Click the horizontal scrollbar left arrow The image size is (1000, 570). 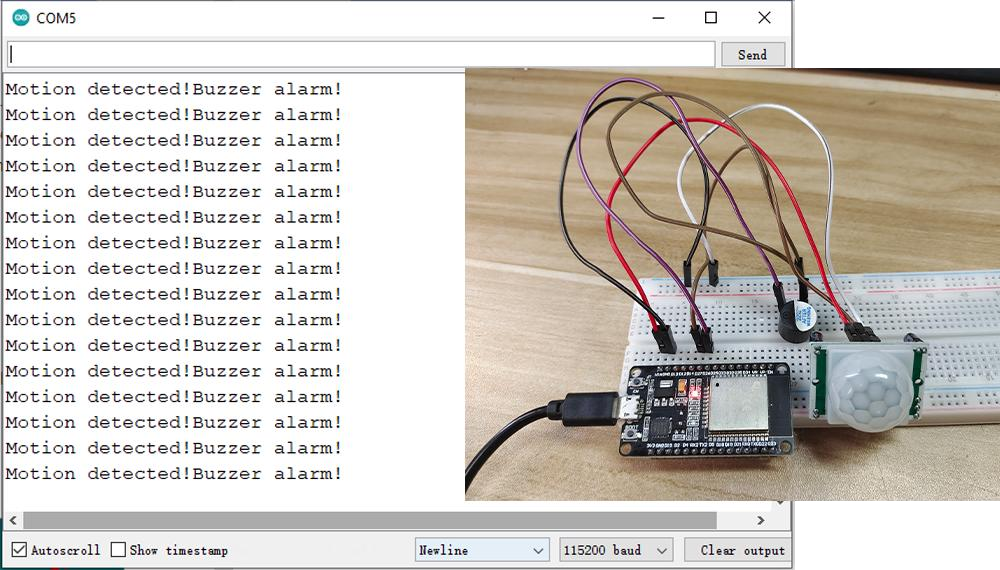click(13, 520)
